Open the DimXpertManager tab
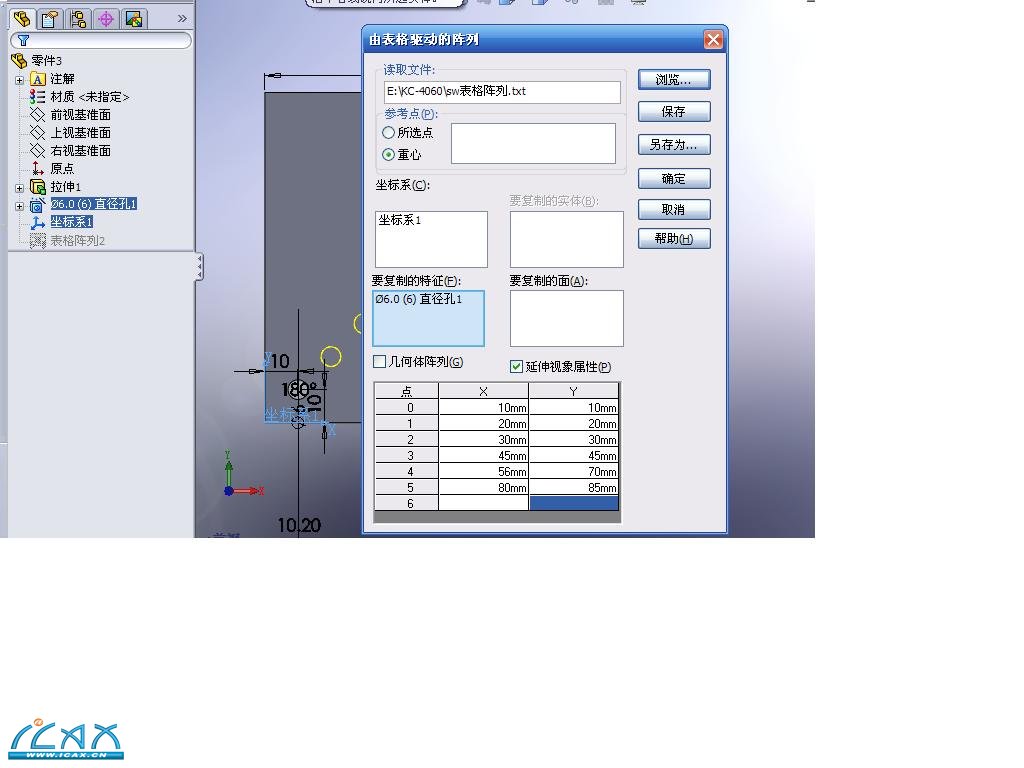The width and height of the screenshot is (1024, 768). pyautogui.click(x=106, y=19)
